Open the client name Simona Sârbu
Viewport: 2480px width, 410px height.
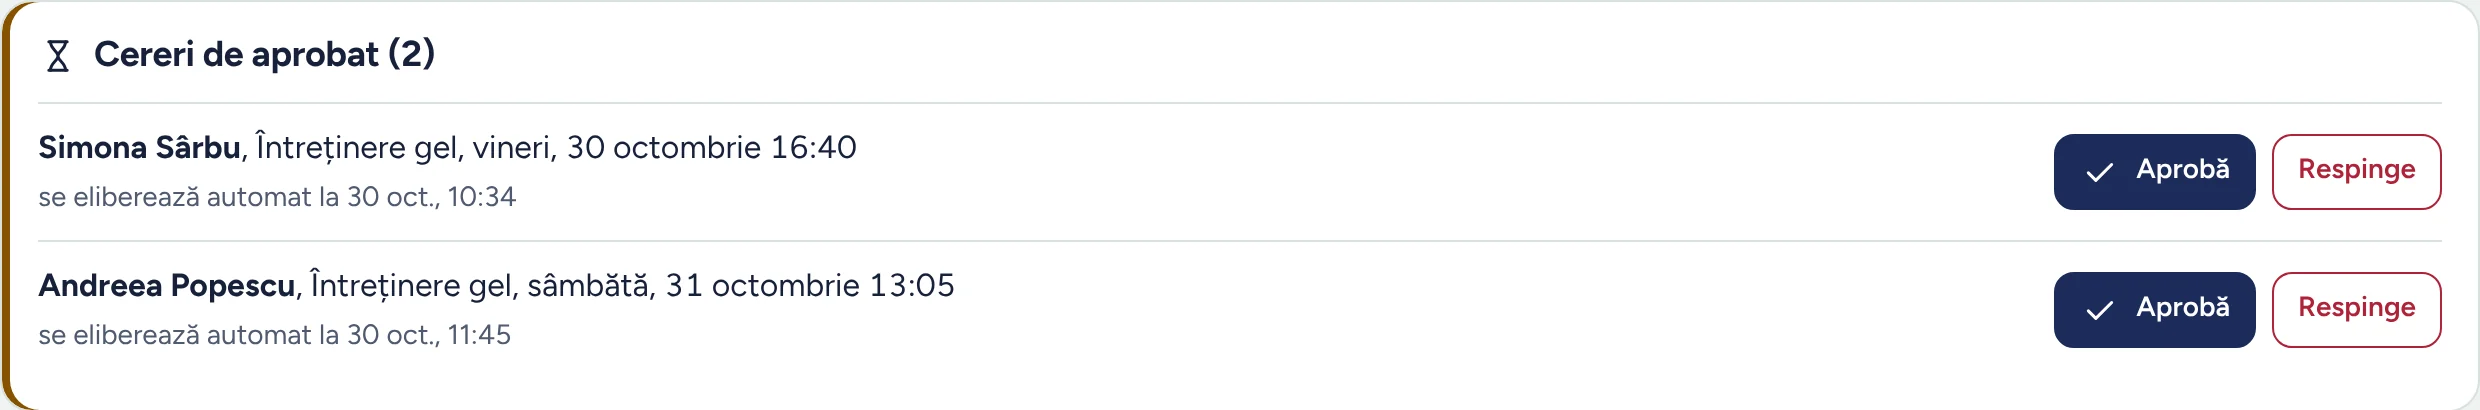(139, 148)
